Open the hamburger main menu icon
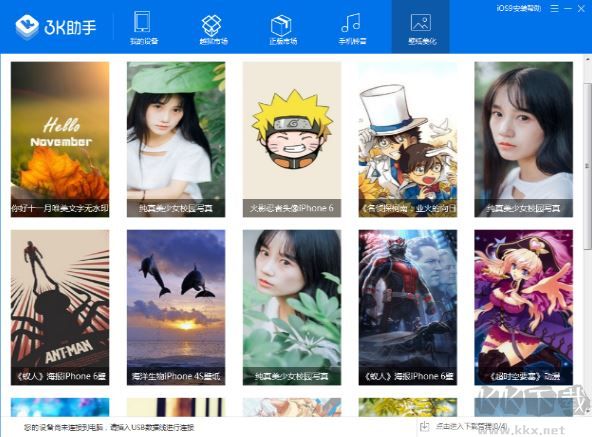The image size is (592, 437). [x=554, y=8]
